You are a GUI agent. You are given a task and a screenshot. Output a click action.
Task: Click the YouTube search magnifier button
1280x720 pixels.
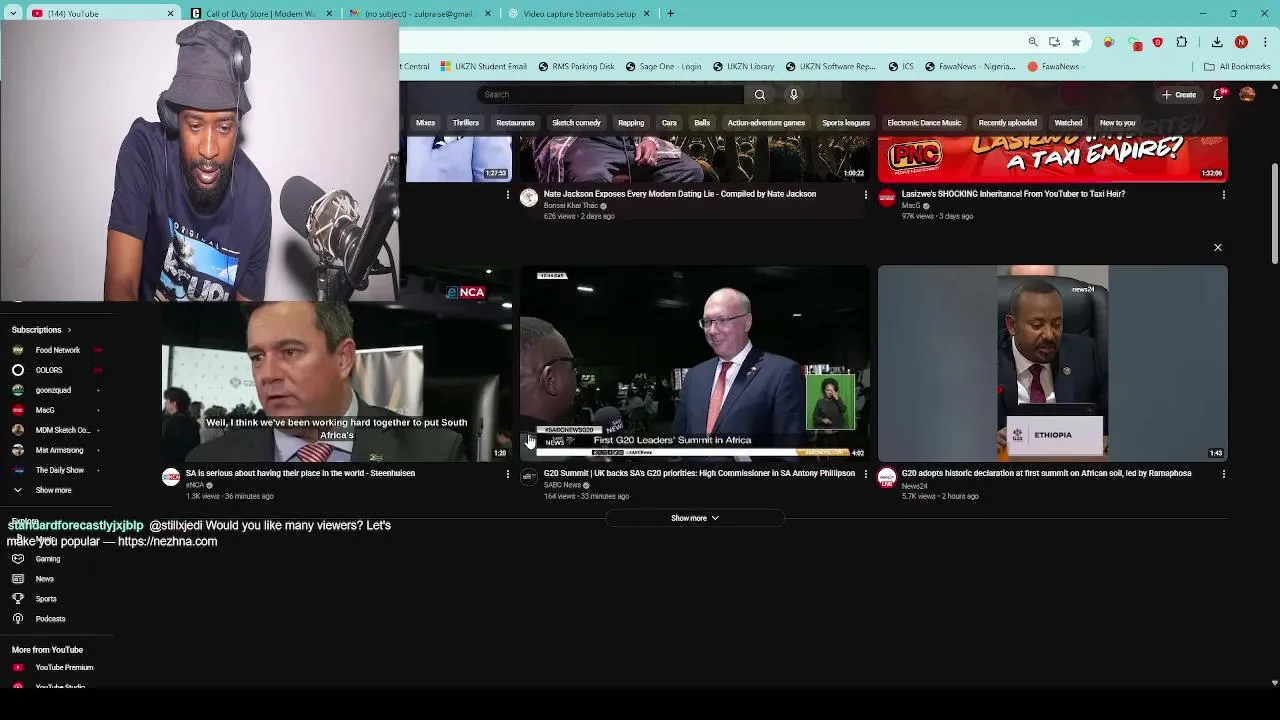click(x=760, y=95)
